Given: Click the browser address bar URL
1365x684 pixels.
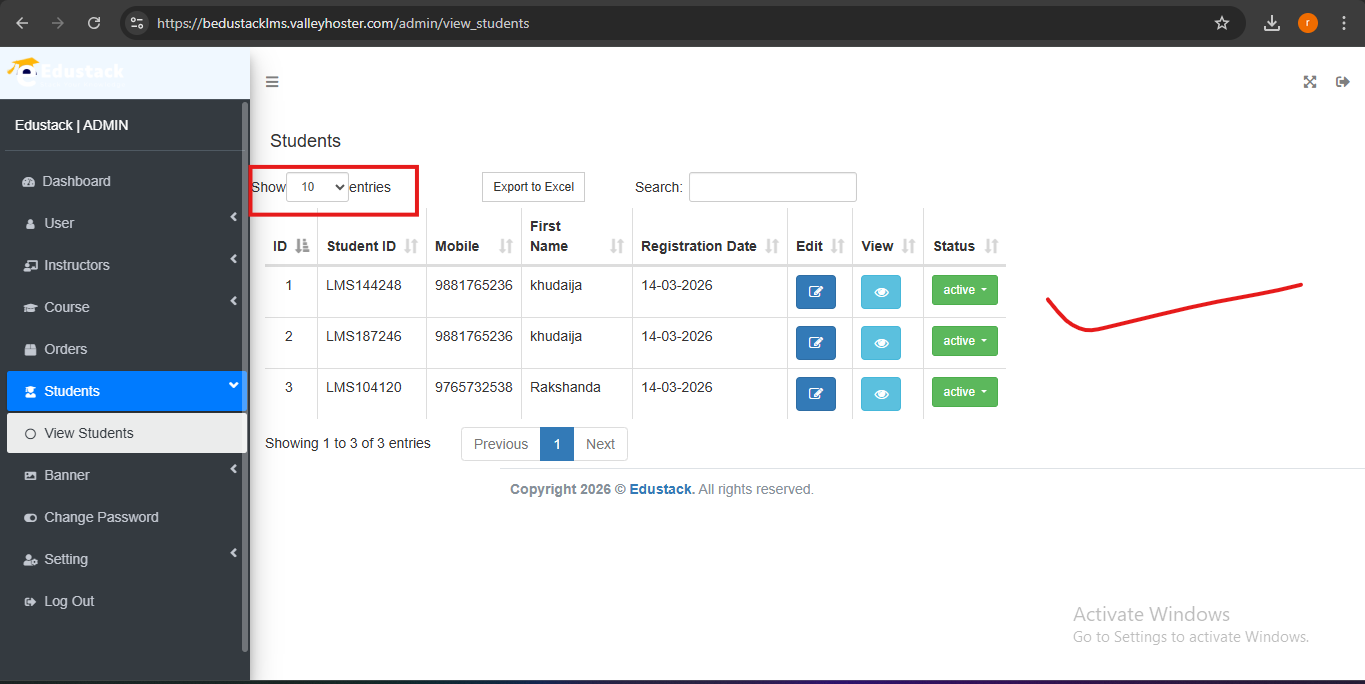Looking at the screenshot, I should 343,23.
